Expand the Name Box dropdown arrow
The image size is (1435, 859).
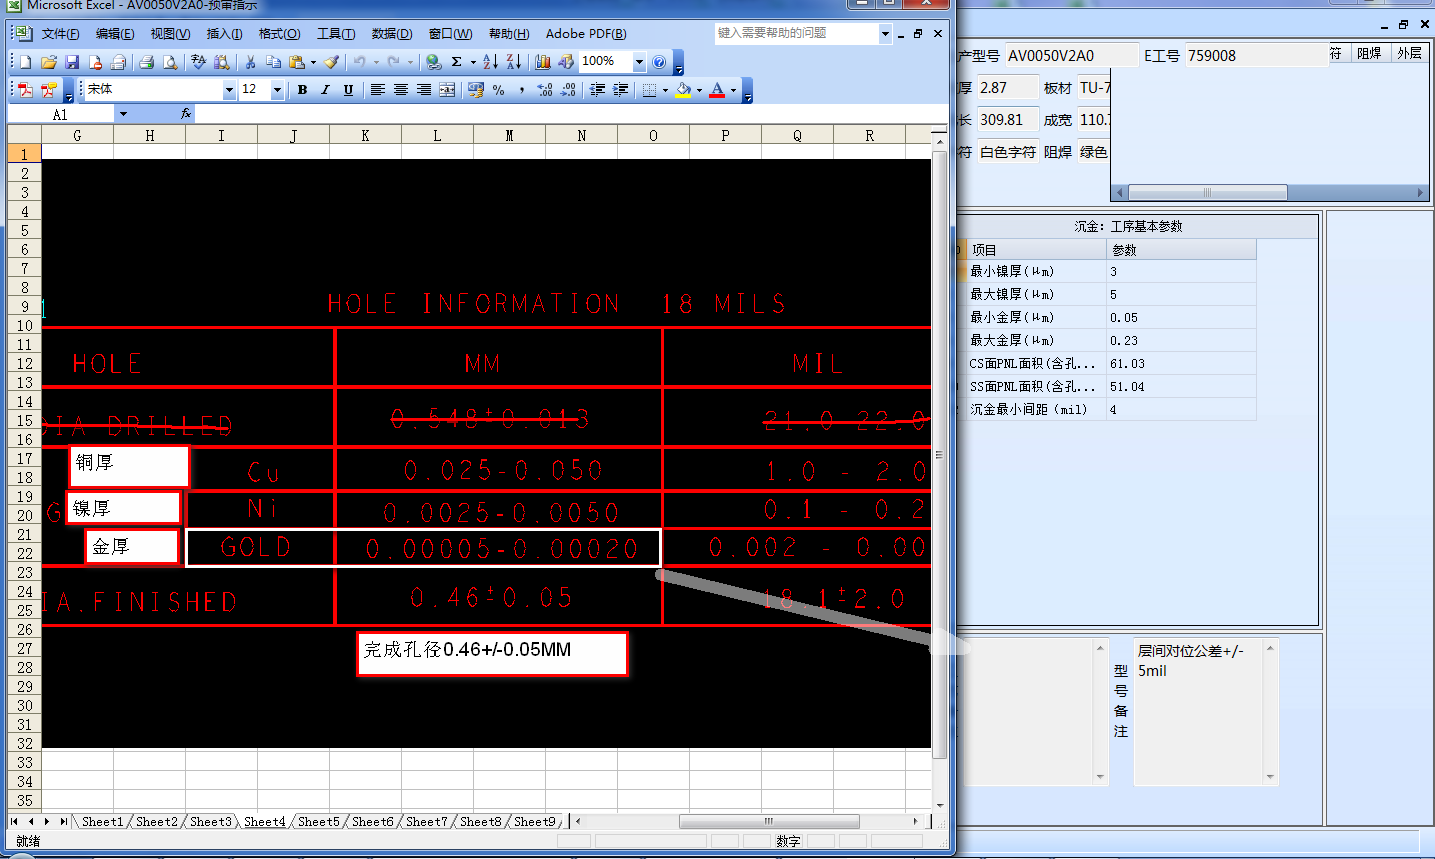[x=123, y=114]
